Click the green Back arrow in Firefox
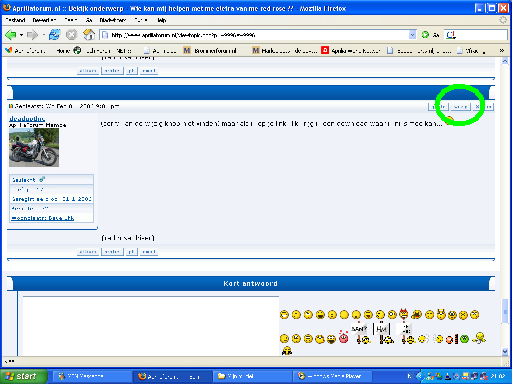This screenshot has width=512, height=385. click(11, 35)
